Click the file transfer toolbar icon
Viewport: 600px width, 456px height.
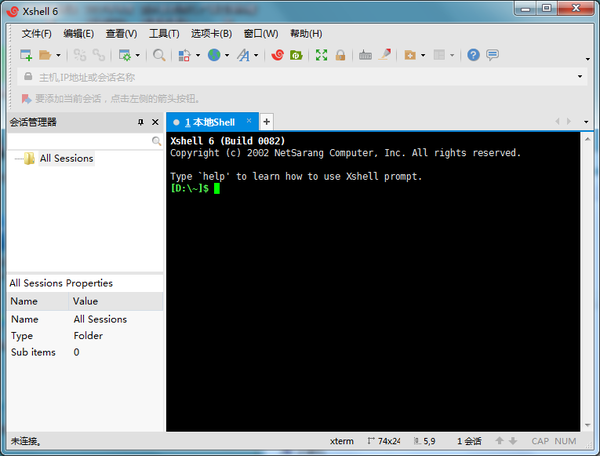coord(184,55)
